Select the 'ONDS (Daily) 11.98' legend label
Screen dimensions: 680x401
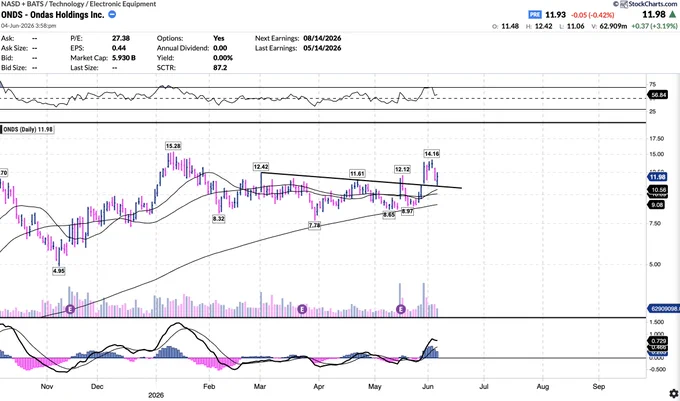tap(28, 129)
